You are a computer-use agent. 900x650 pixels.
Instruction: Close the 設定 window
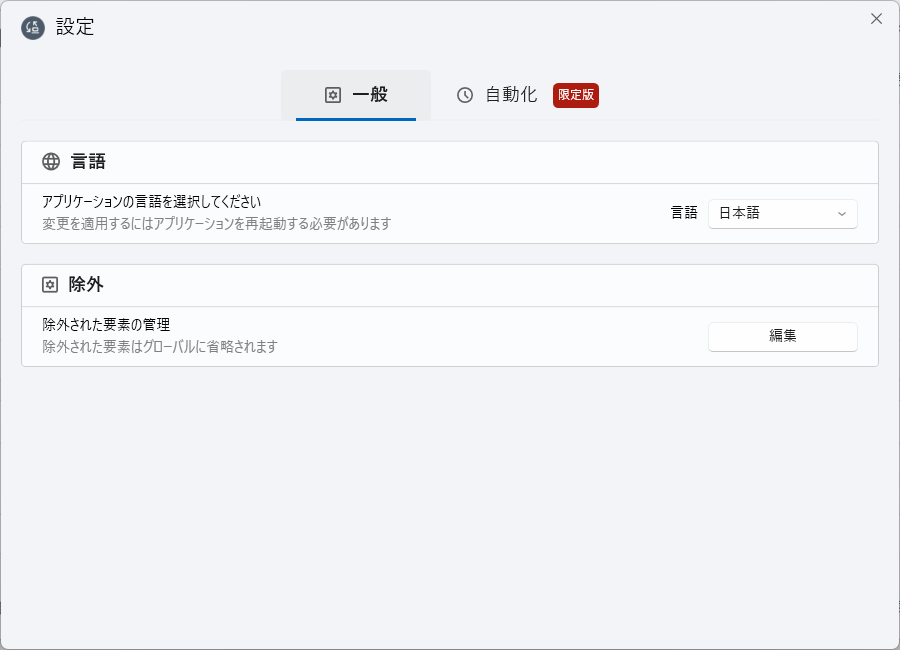(876, 19)
